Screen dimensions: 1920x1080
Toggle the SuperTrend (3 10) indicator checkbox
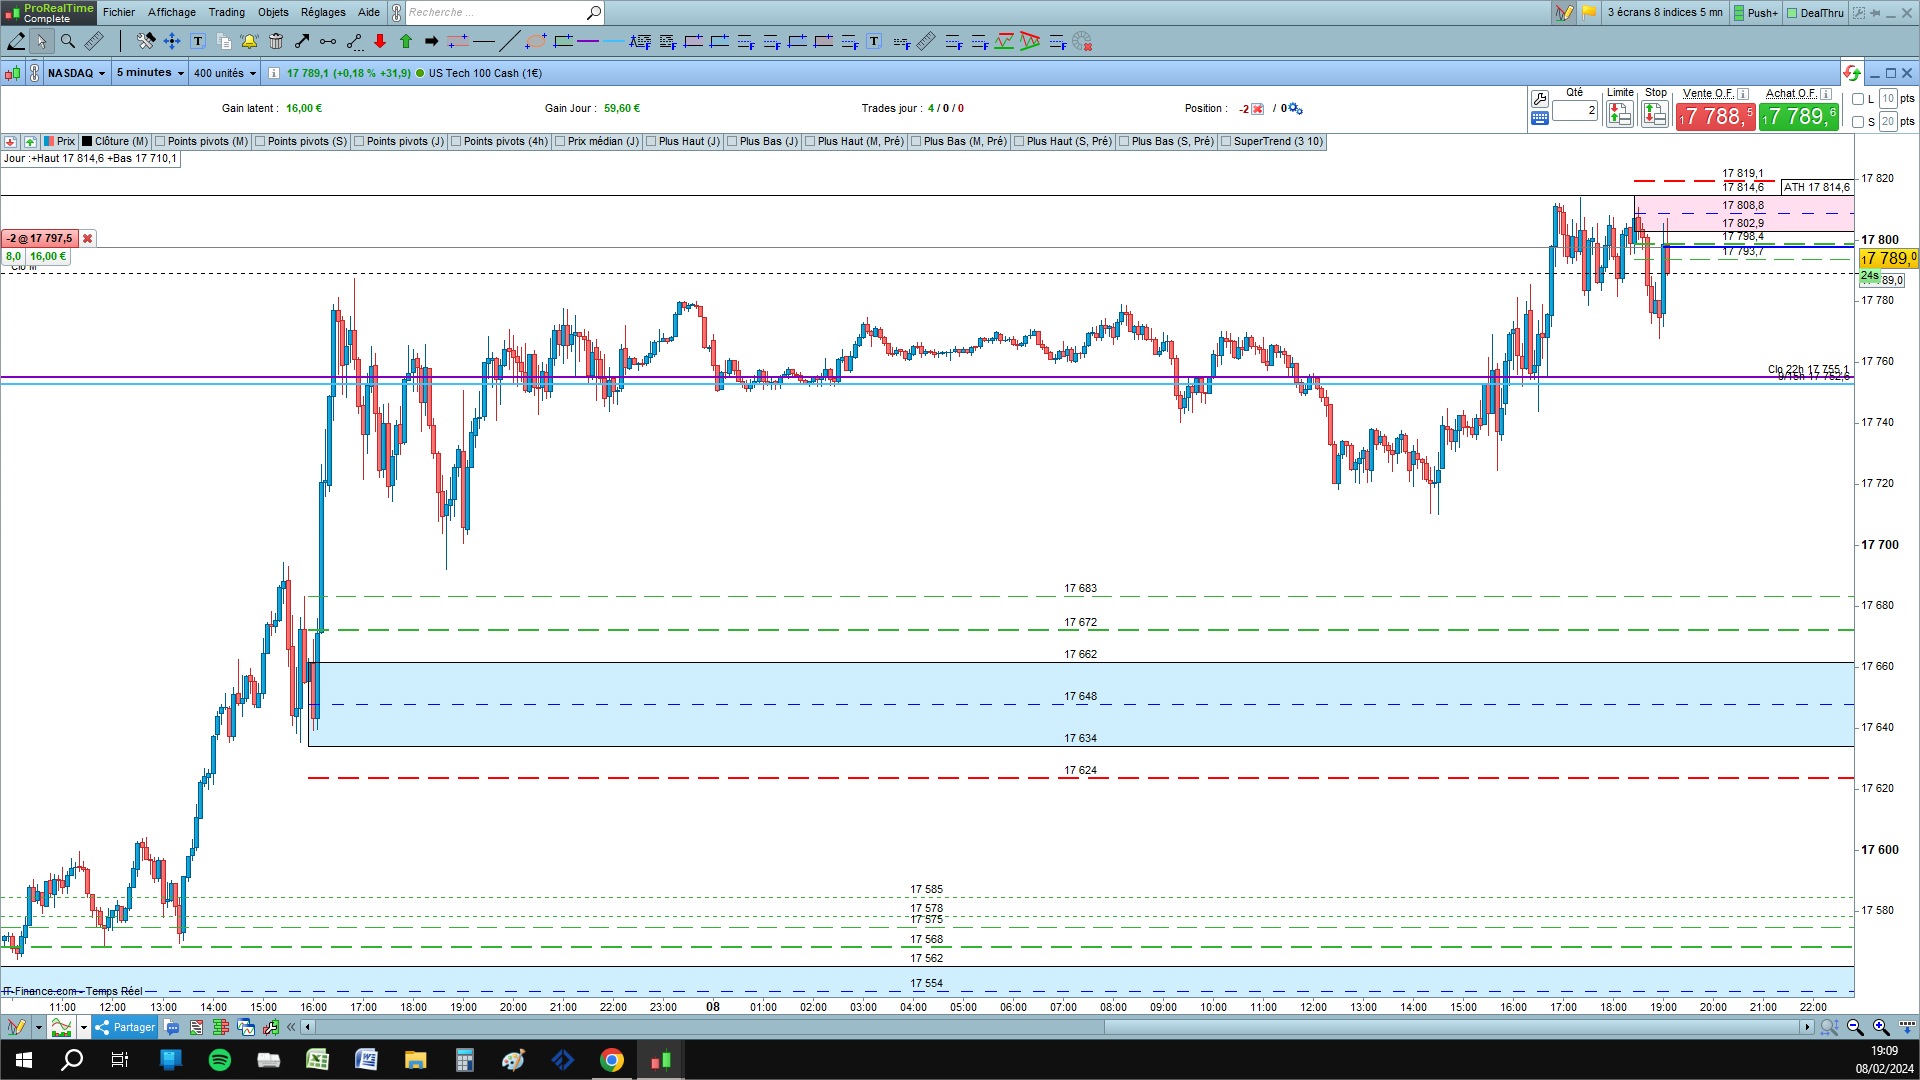pyautogui.click(x=1227, y=142)
